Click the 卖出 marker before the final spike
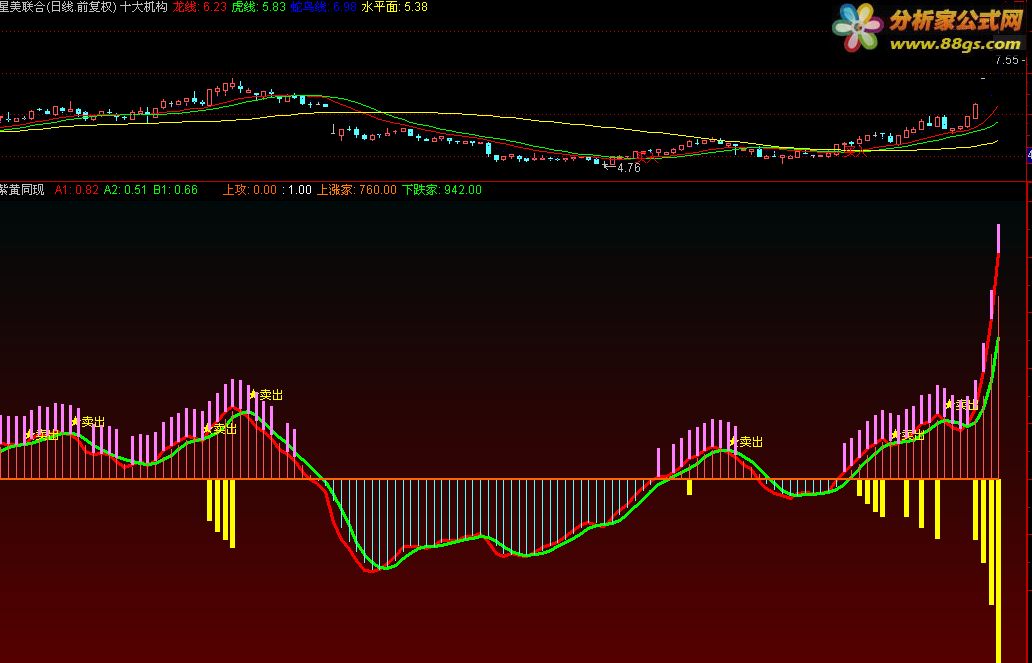Image resolution: width=1032 pixels, height=663 pixels. (962, 404)
